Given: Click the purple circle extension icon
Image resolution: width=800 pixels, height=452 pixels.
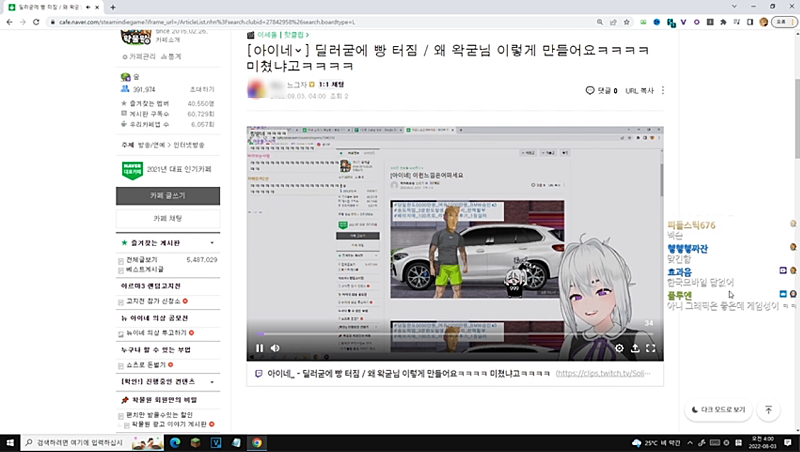Looking at the screenshot, I should [696, 22].
